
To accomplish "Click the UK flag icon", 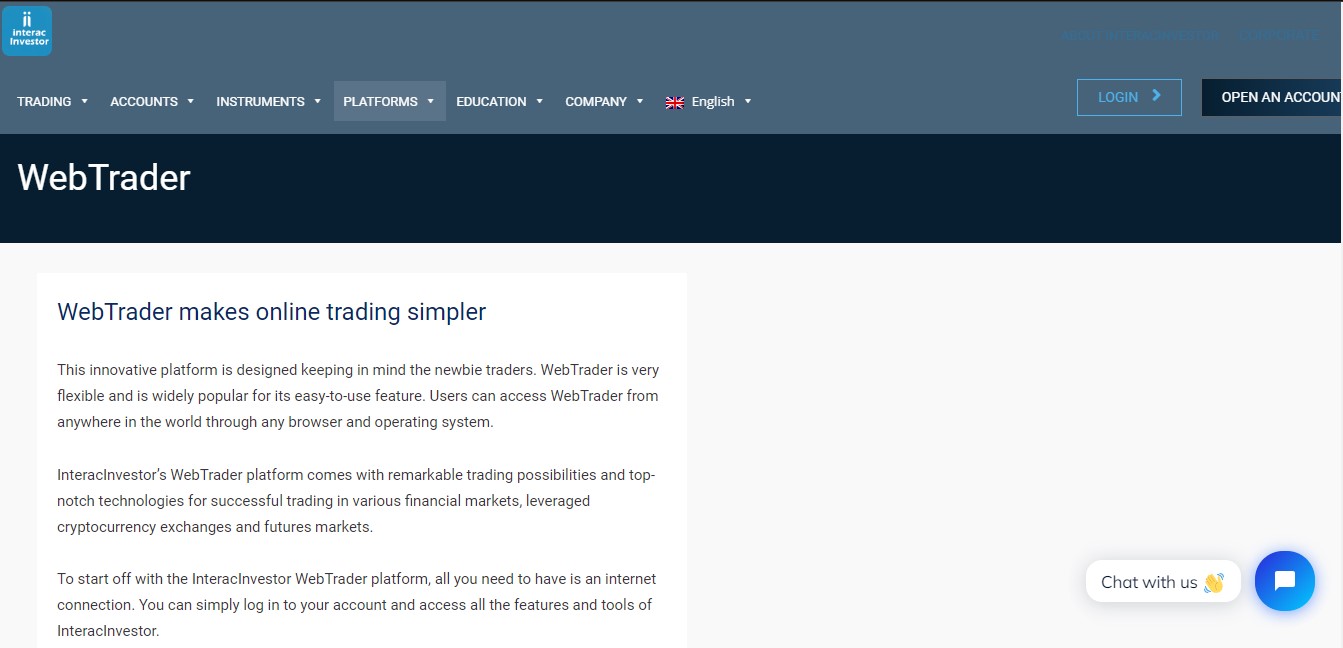I will point(675,102).
